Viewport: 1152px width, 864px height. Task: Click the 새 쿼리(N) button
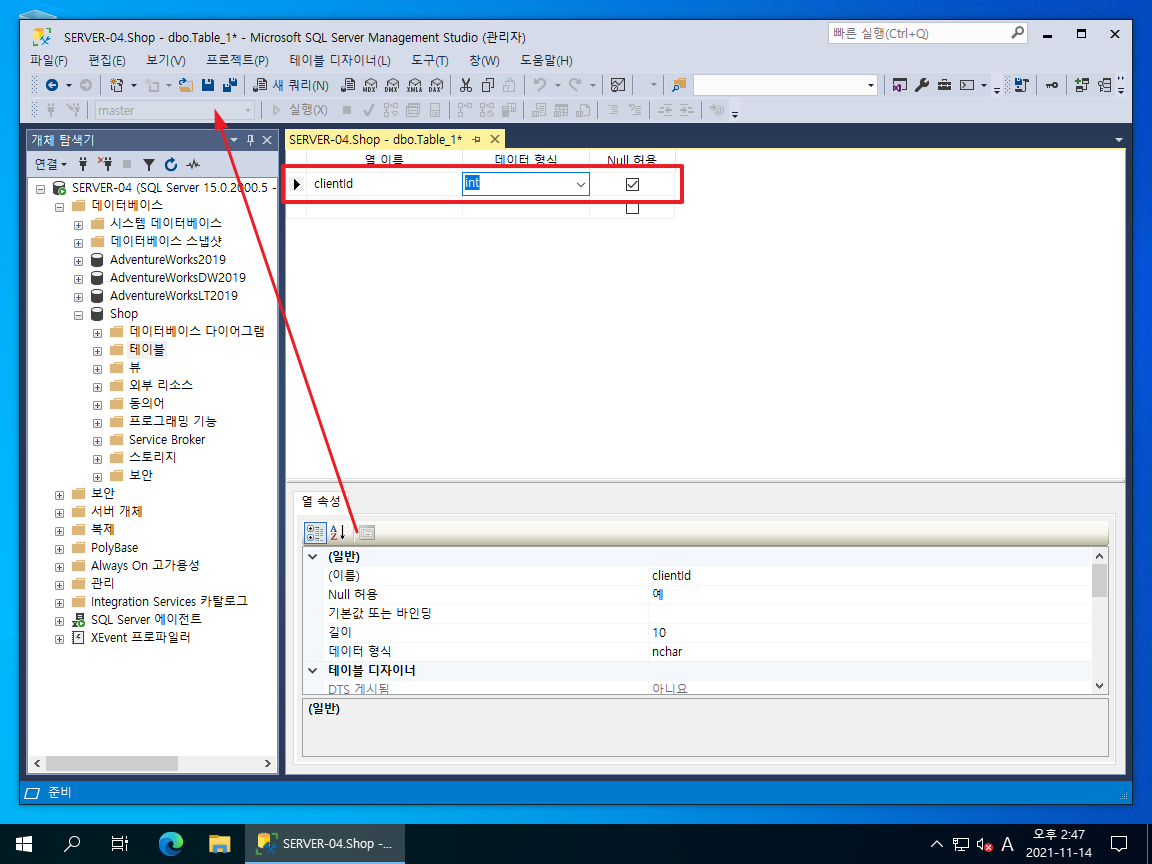(x=291, y=85)
